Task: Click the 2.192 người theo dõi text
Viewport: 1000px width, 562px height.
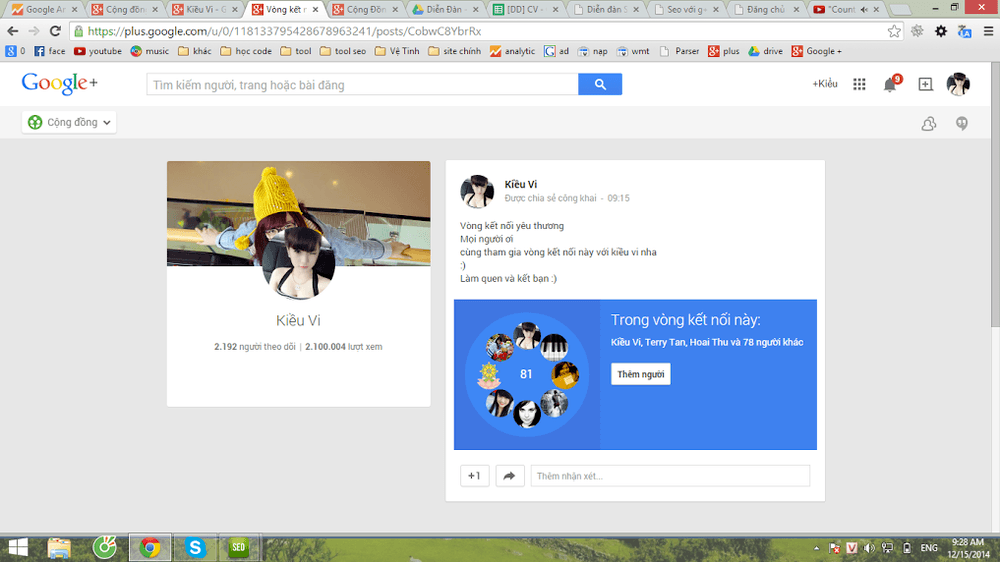Action: (254, 347)
